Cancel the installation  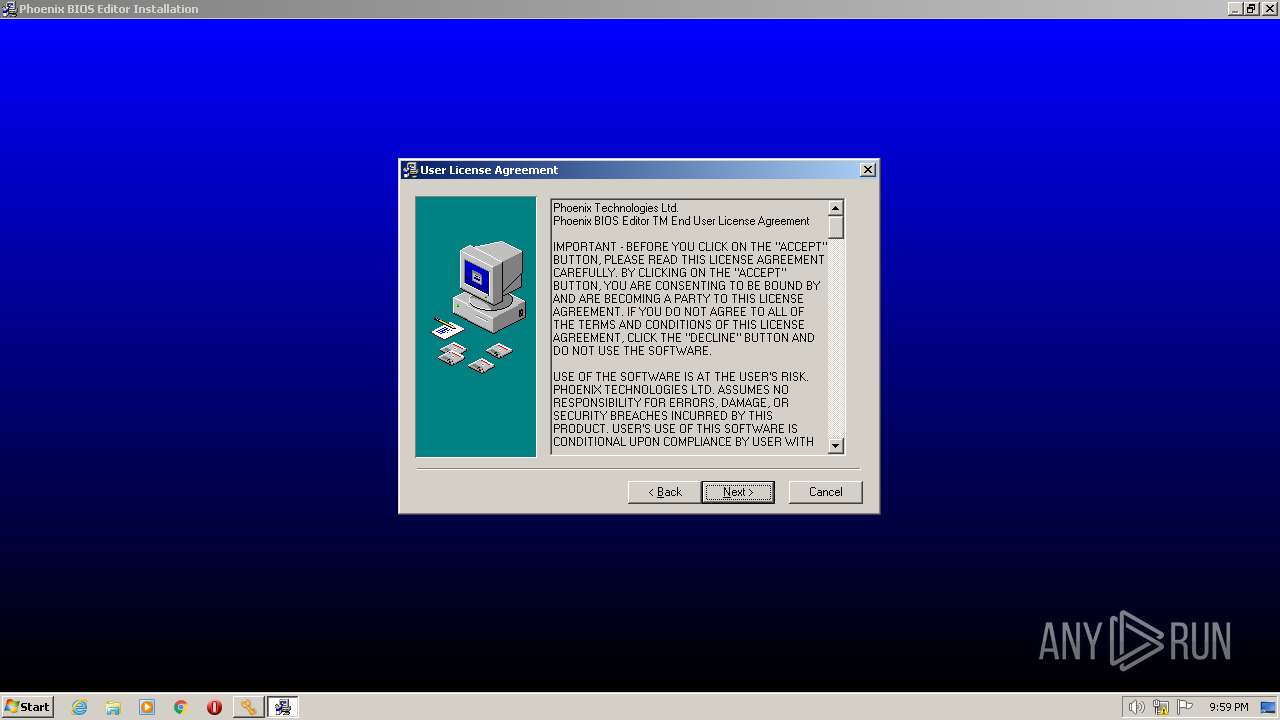[x=825, y=492]
